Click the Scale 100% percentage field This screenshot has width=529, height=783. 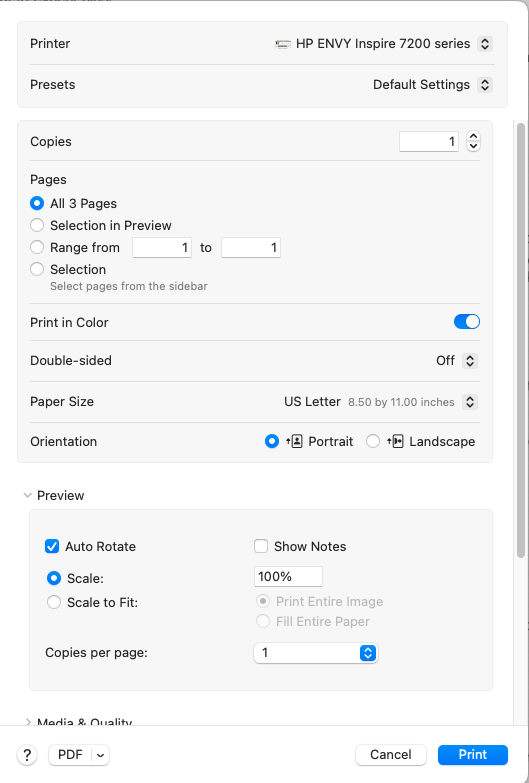tap(288, 577)
